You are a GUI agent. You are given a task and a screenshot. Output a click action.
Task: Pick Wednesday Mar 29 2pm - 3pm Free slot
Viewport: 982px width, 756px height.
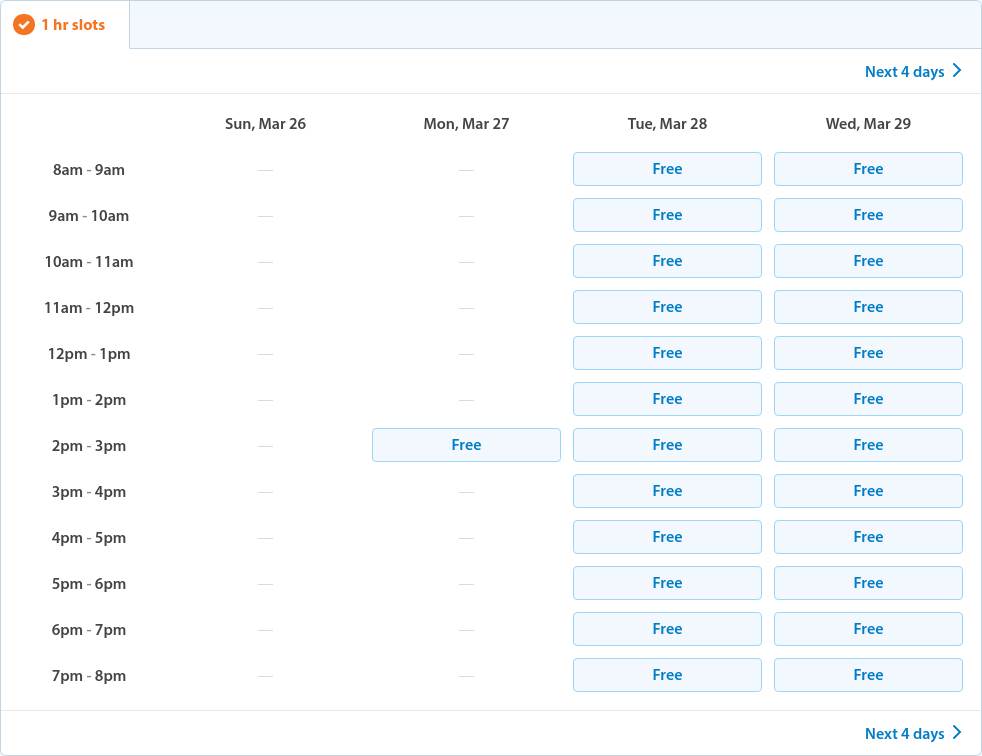click(x=868, y=445)
